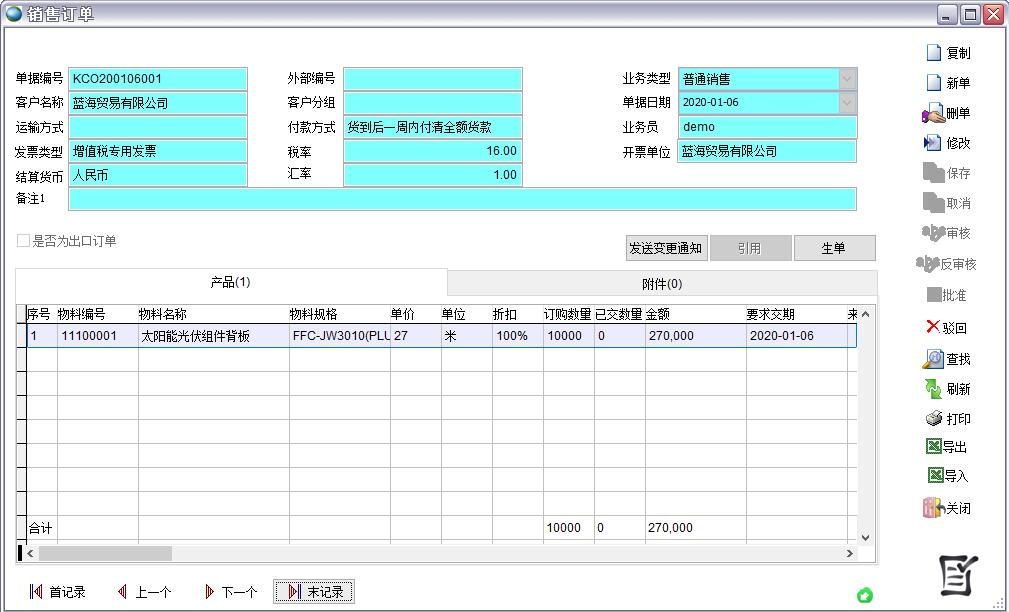Import data using 导入
Screen dimensions: 1009x612
(x=934, y=476)
